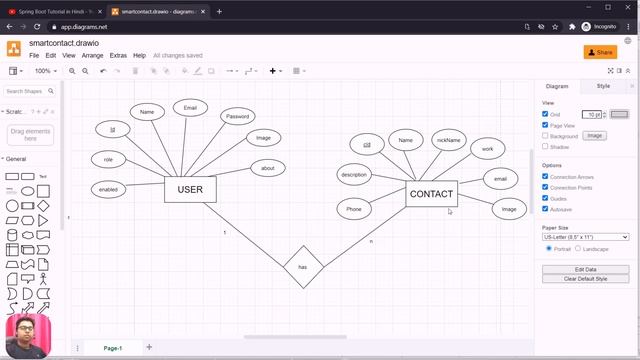Open the File menu
The image size is (640, 360).
pyautogui.click(x=34, y=56)
